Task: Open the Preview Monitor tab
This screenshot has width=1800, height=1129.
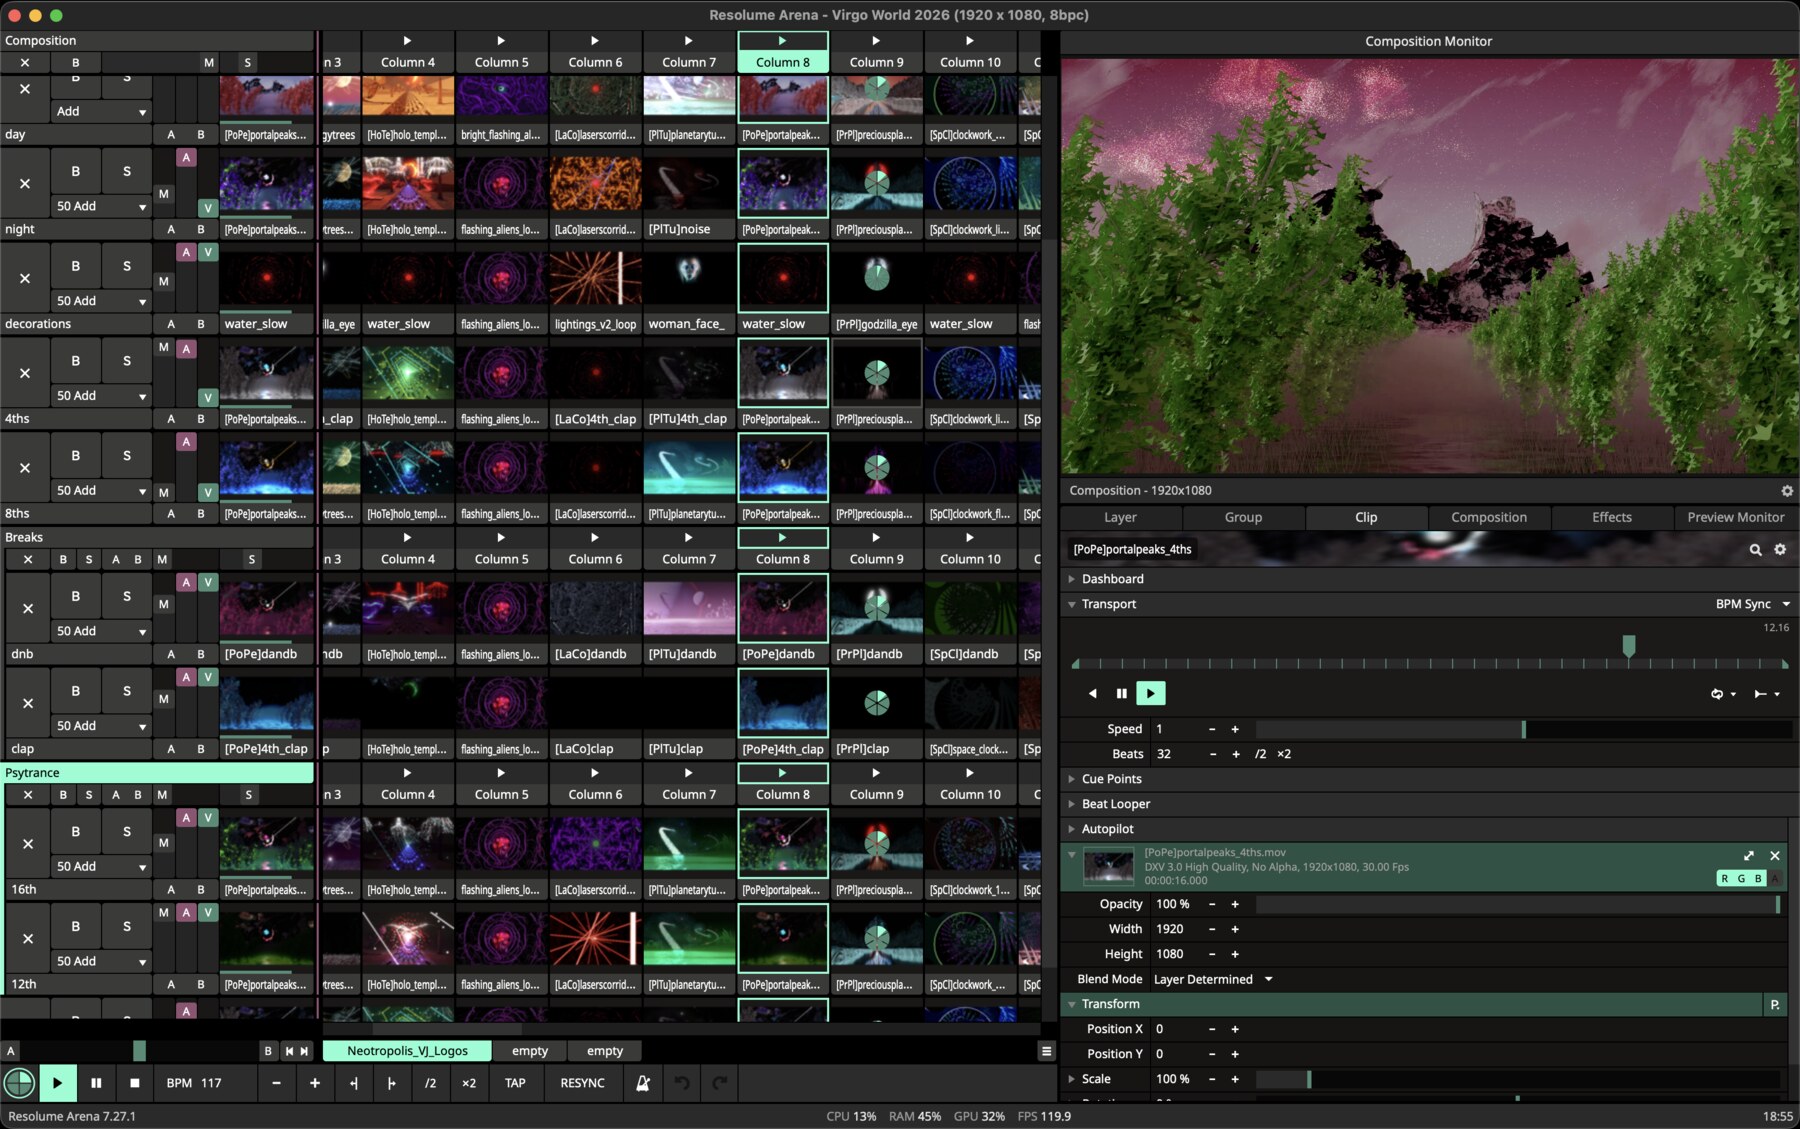Action: pos(1736,518)
